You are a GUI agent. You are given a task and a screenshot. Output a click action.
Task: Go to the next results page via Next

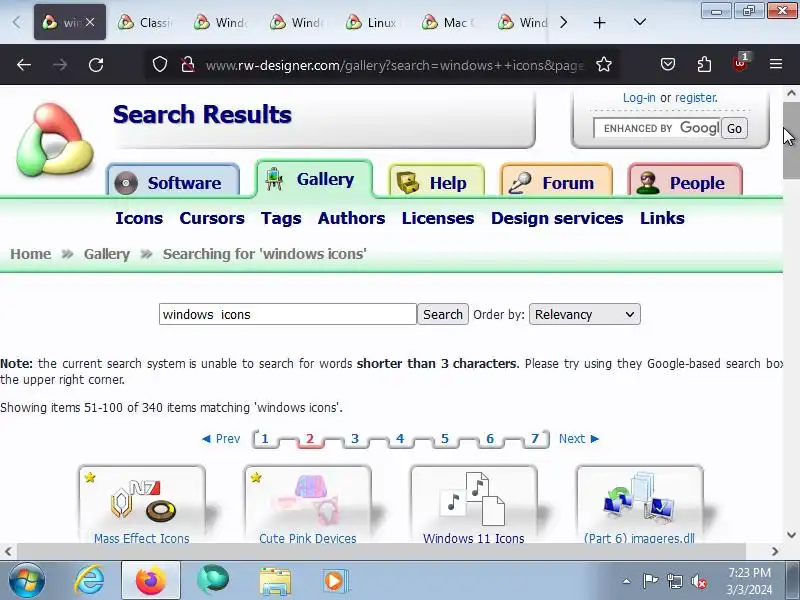579,439
